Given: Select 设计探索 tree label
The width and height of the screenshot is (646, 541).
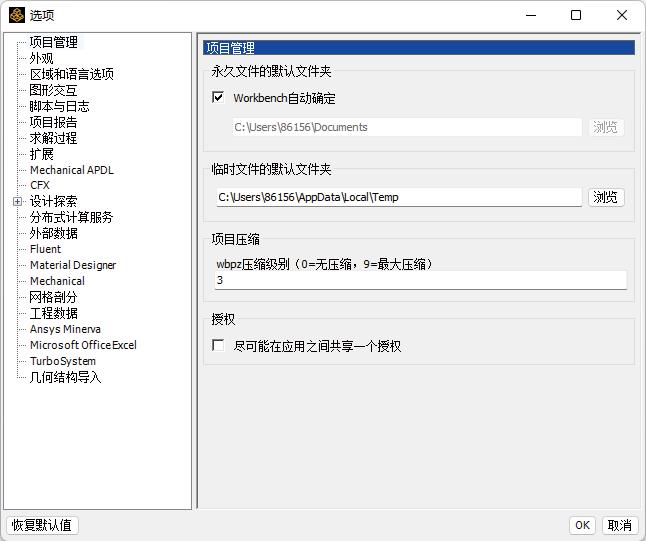Looking at the screenshot, I should coord(53,201).
